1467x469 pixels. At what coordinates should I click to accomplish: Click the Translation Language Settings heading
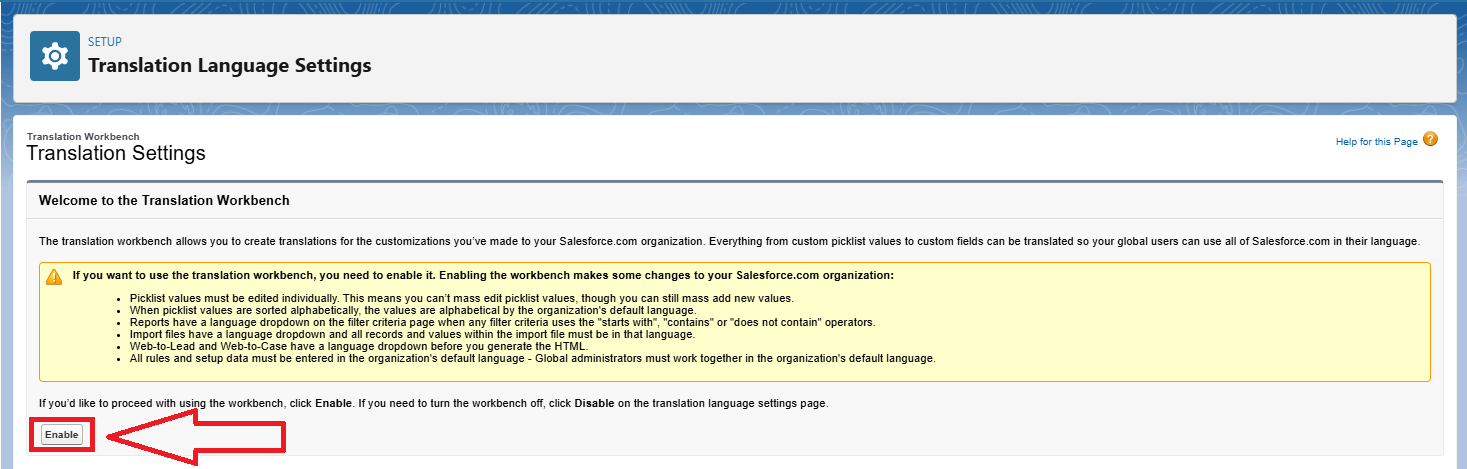(x=230, y=66)
